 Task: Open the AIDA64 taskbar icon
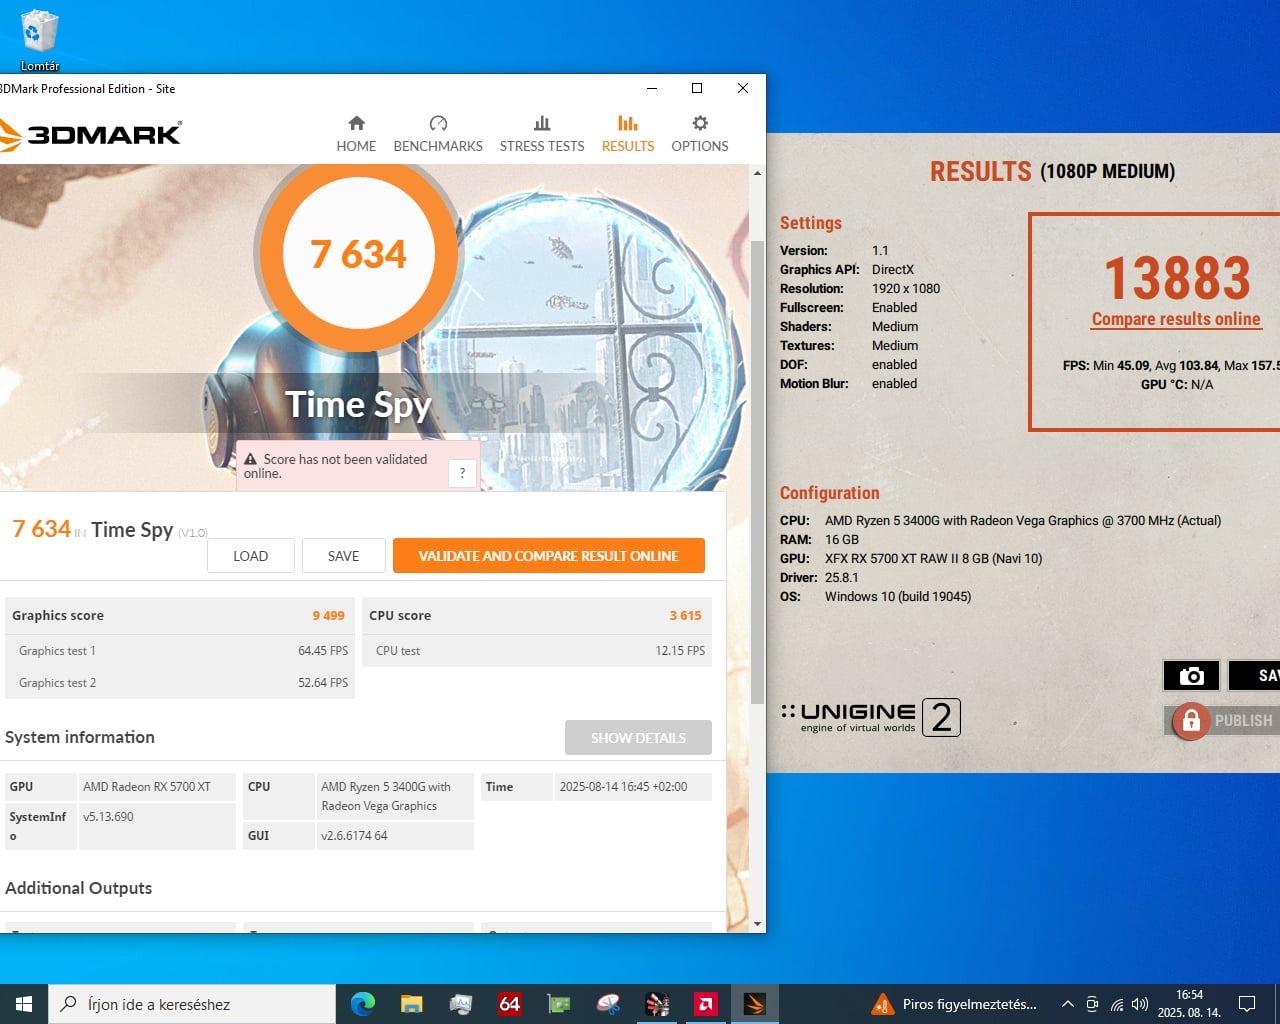point(510,1004)
